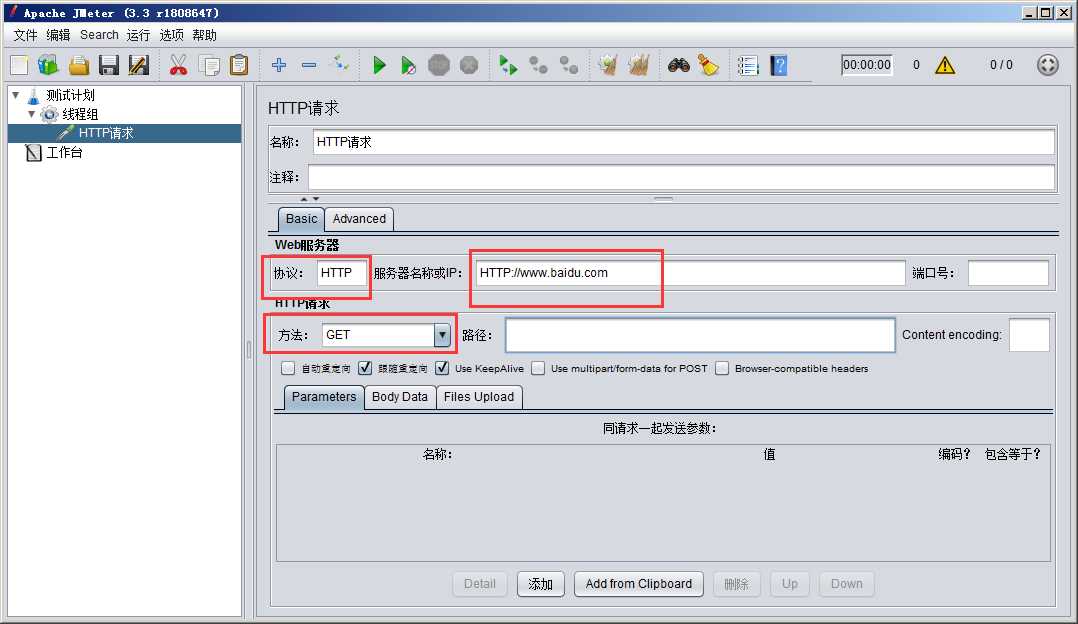Click the Remote start all icon

(x=508, y=65)
